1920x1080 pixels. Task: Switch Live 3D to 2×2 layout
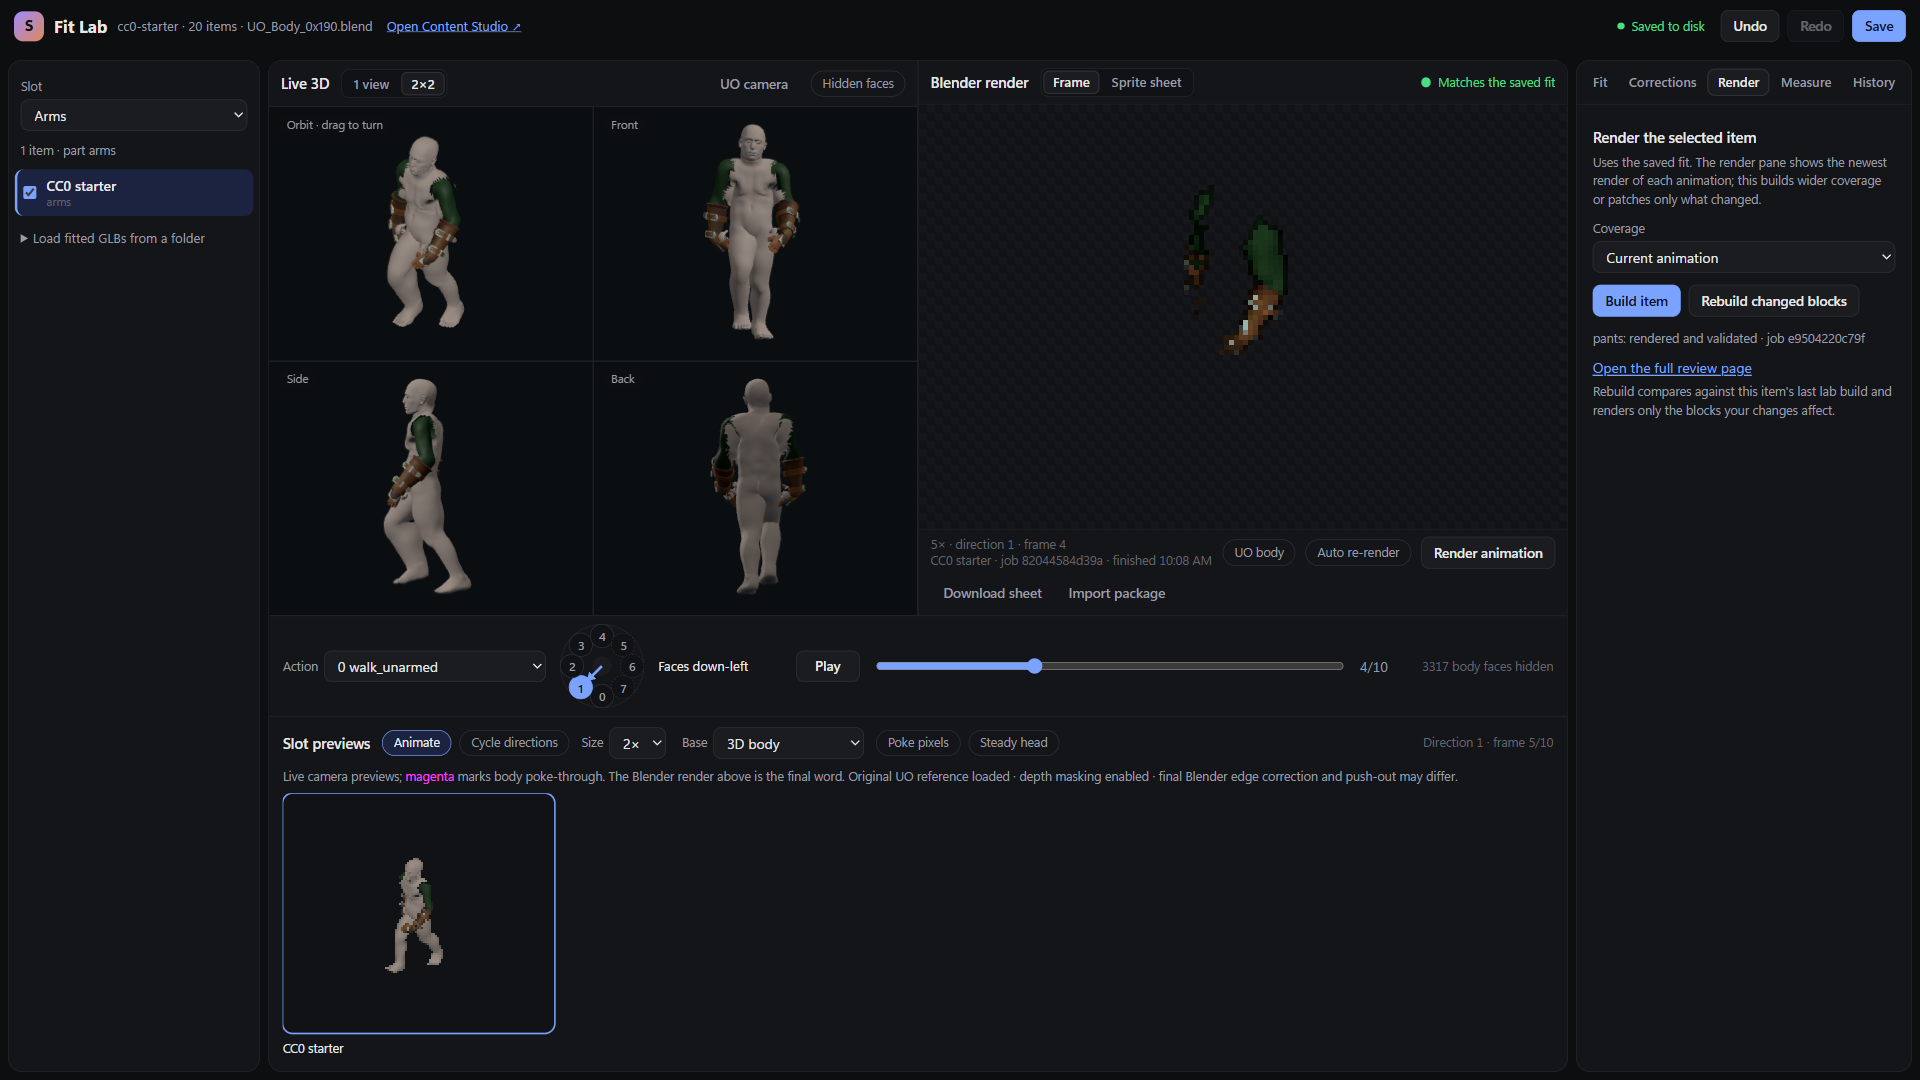point(422,84)
